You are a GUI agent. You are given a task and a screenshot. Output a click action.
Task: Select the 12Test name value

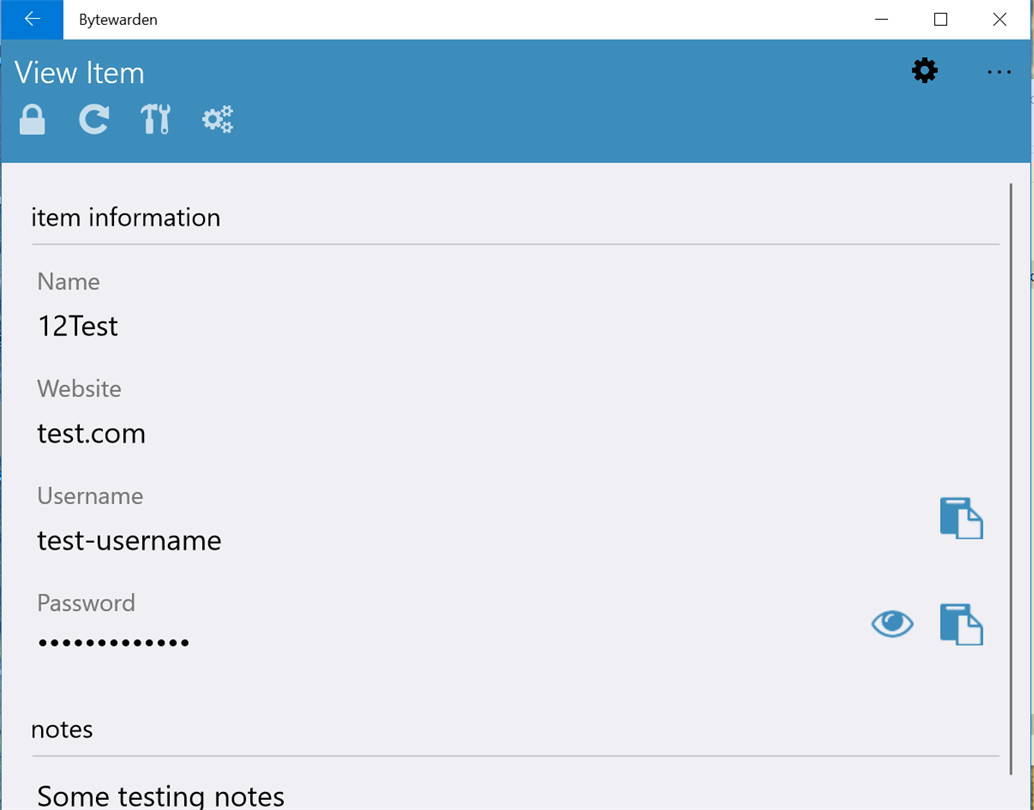tap(78, 326)
